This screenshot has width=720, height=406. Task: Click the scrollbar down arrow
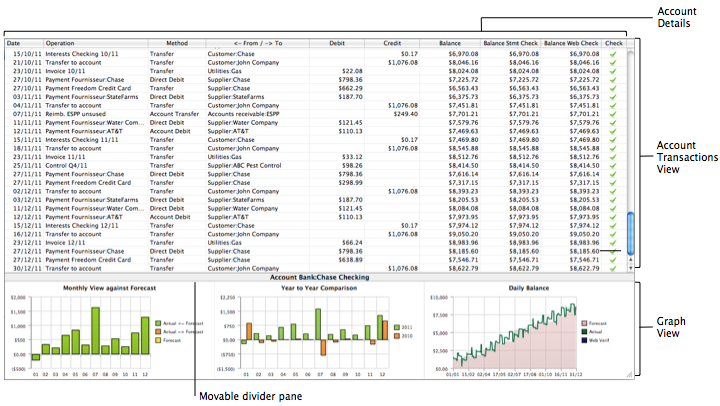(x=630, y=267)
